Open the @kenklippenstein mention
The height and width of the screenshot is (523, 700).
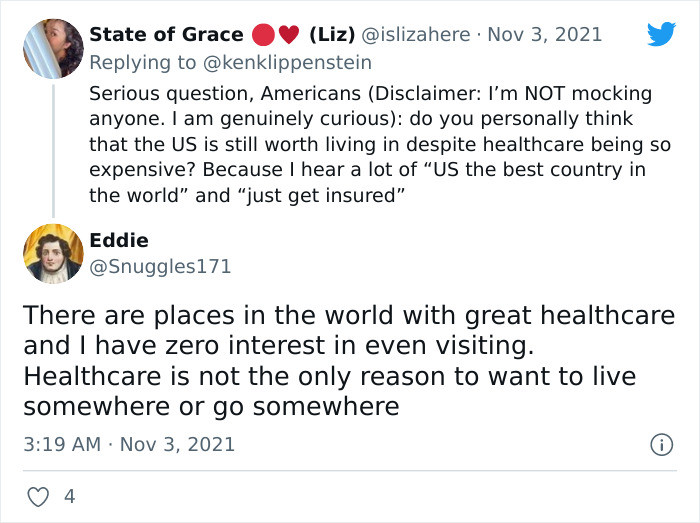(287, 62)
